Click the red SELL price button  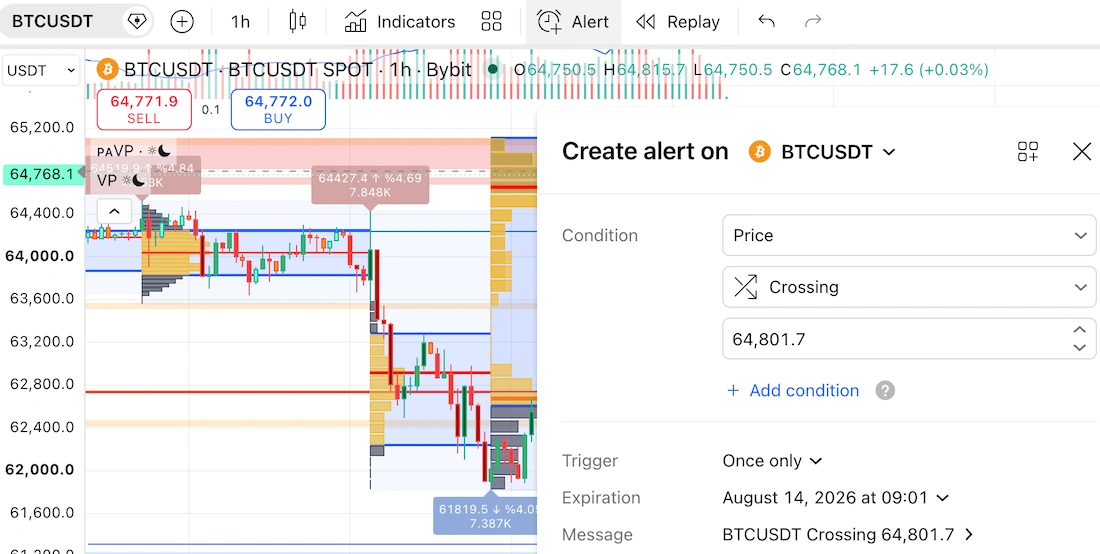[144, 109]
